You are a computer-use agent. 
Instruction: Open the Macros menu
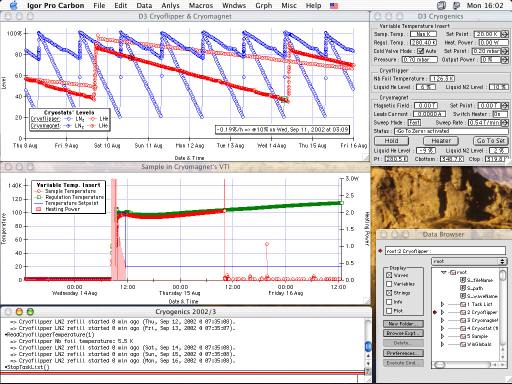click(x=201, y=6)
